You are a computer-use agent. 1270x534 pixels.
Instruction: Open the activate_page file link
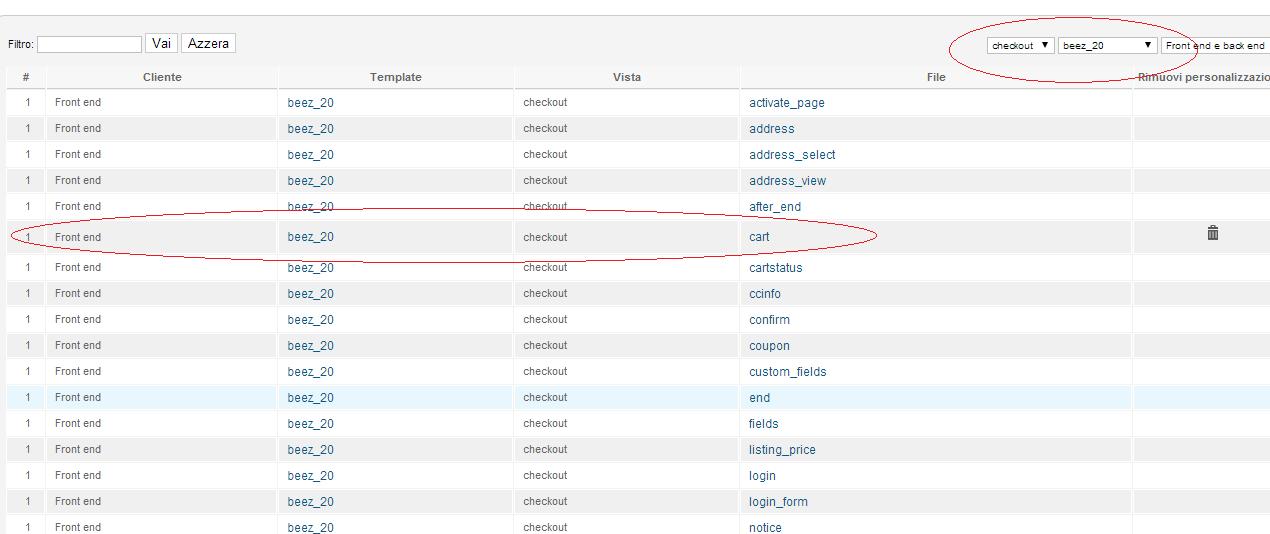[x=787, y=103]
